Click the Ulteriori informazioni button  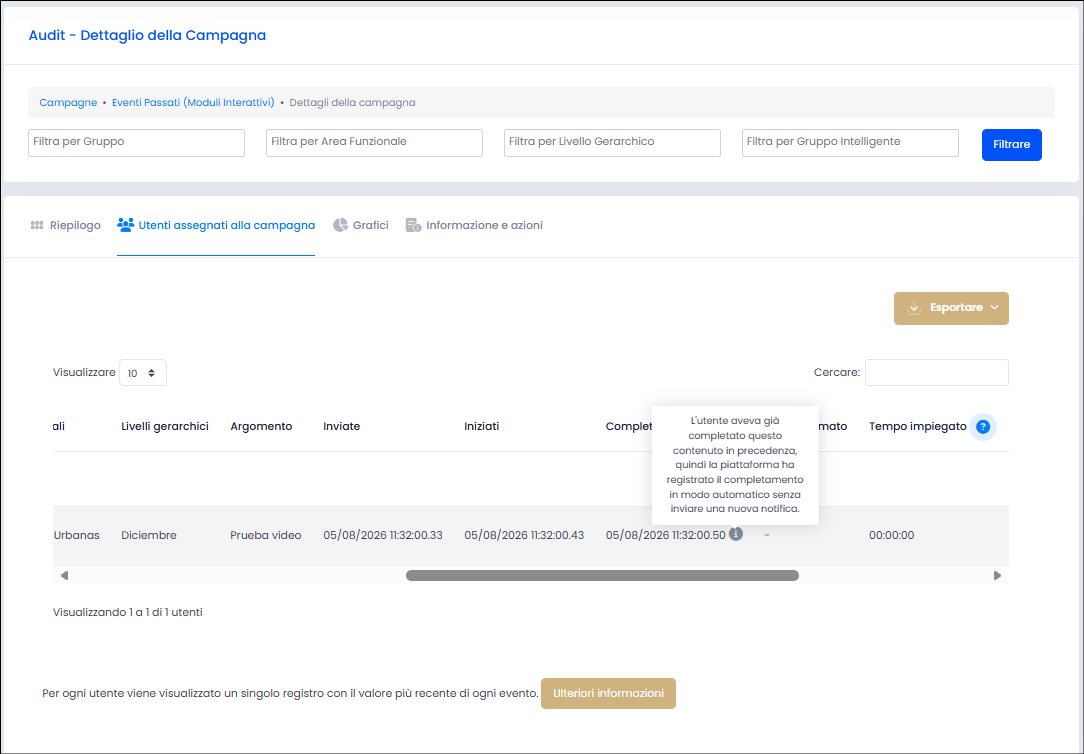tap(608, 693)
